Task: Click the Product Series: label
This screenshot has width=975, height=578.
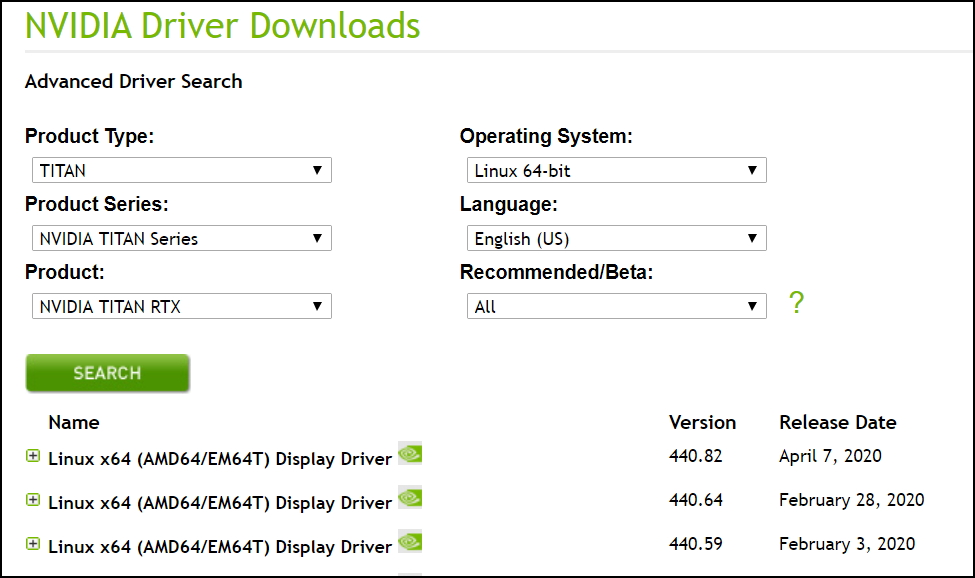Action: coord(96,204)
